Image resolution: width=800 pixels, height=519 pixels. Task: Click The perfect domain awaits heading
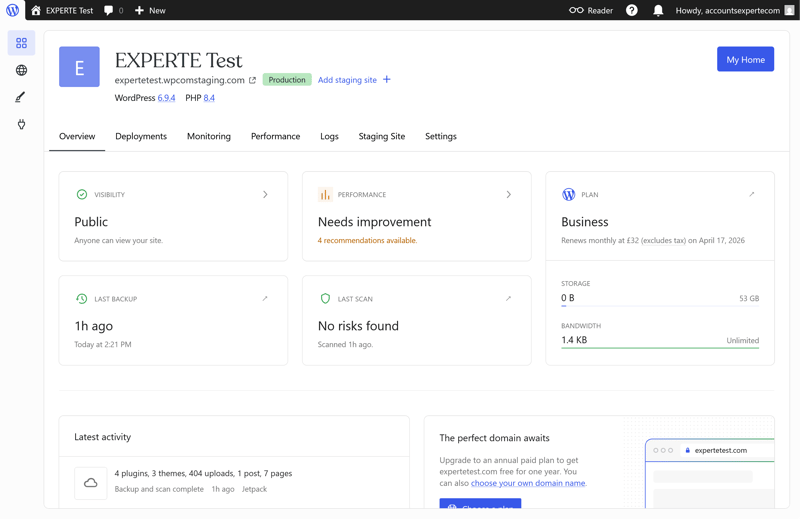click(x=494, y=438)
